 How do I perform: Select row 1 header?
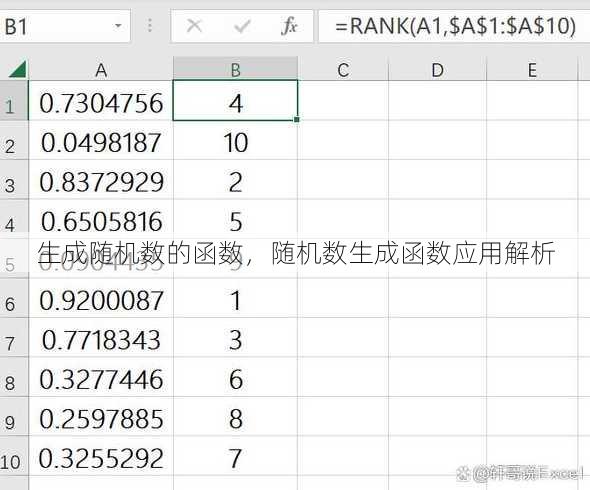[14, 100]
